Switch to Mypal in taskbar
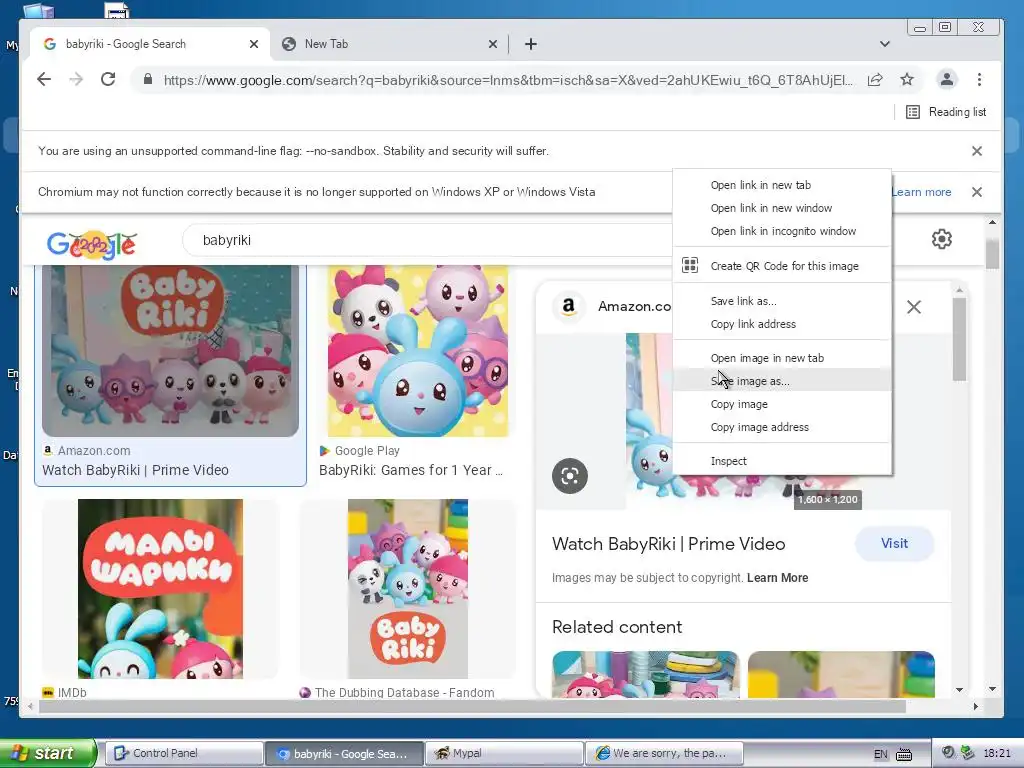The height and width of the screenshot is (768, 1024). [504, 754]
